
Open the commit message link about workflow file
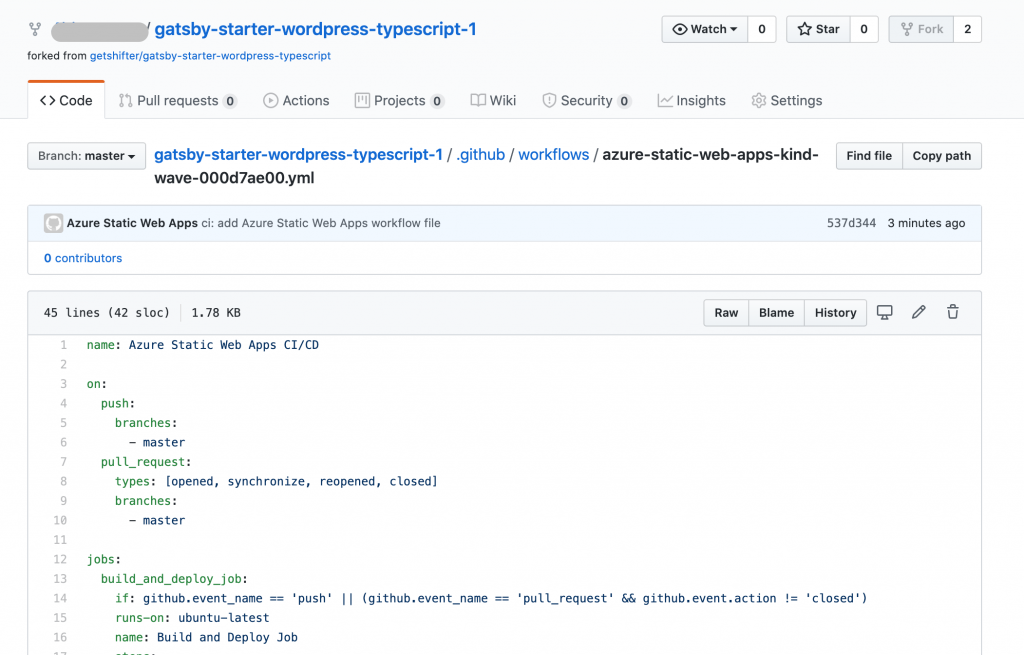click(x=321, y=223)
